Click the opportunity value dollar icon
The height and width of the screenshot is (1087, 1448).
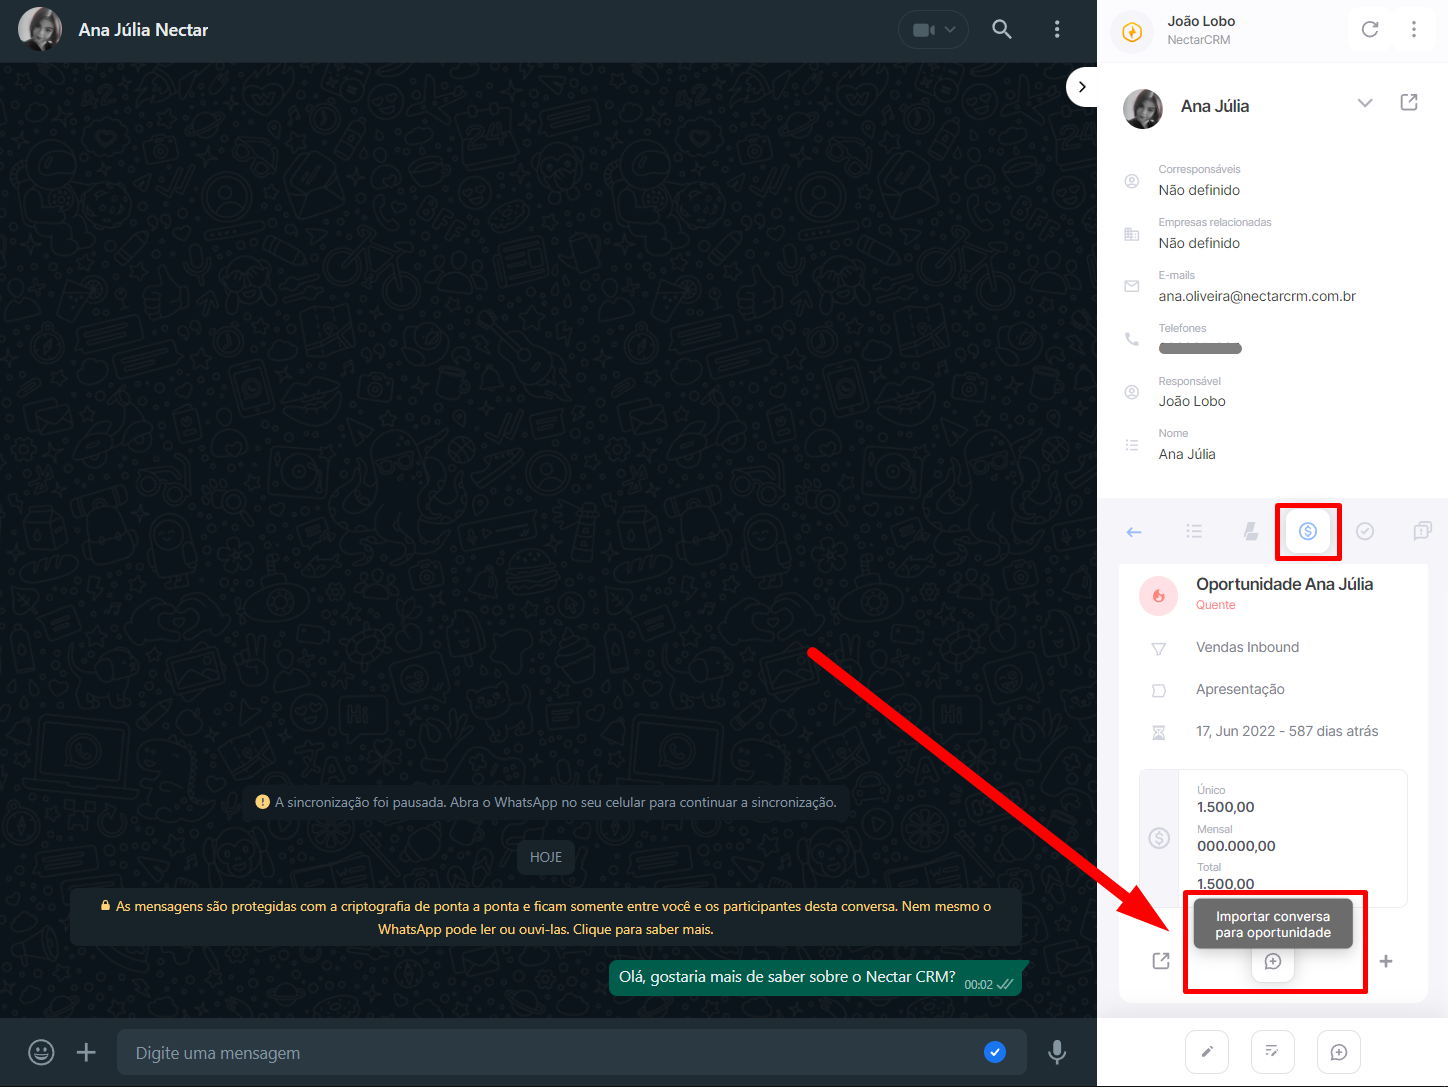(x=1159, y=838)
